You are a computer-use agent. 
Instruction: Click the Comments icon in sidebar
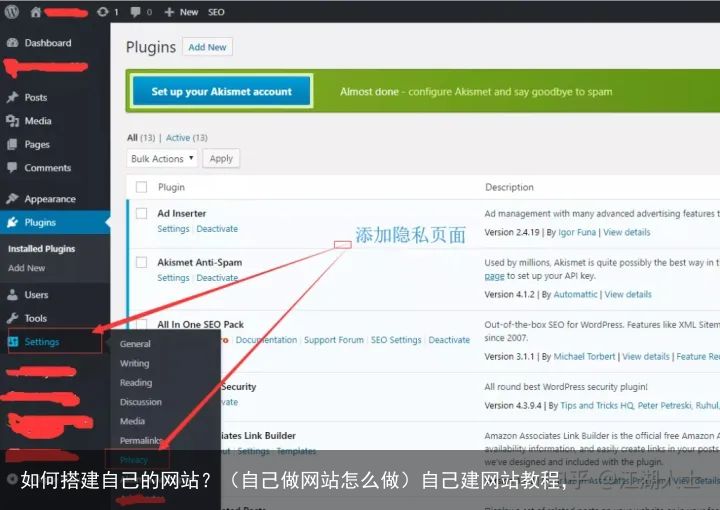pyautogui.click(x=13, y=168)
